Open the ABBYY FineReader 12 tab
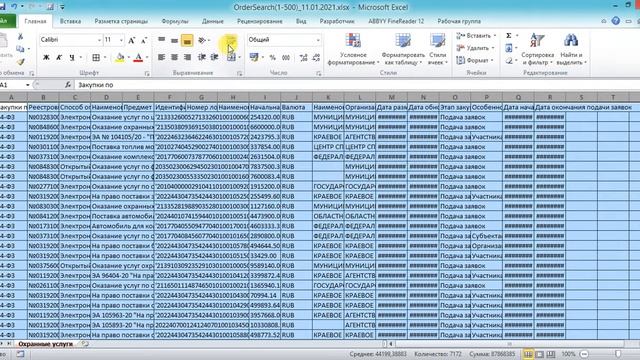This screenshot has height=360, width=640. tap(396, 21)
